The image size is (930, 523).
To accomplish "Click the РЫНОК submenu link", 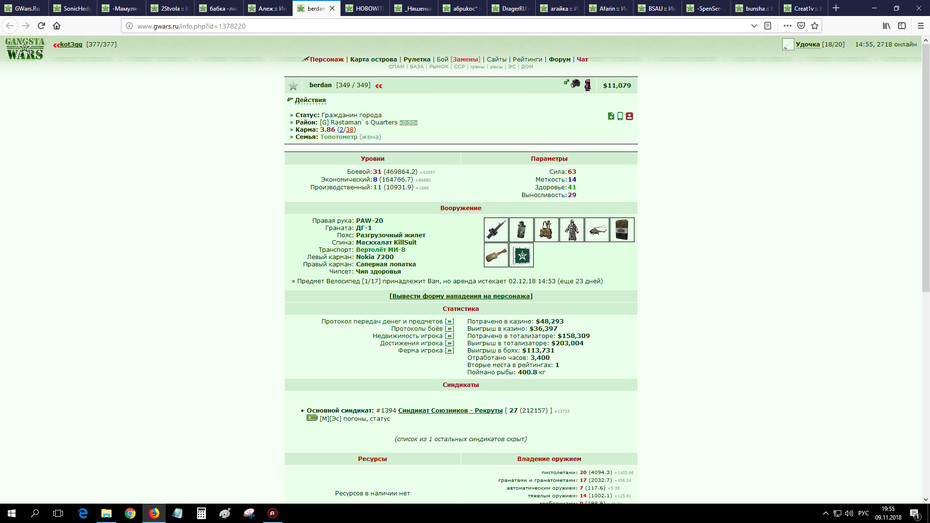I will click(x=439, y=67).
